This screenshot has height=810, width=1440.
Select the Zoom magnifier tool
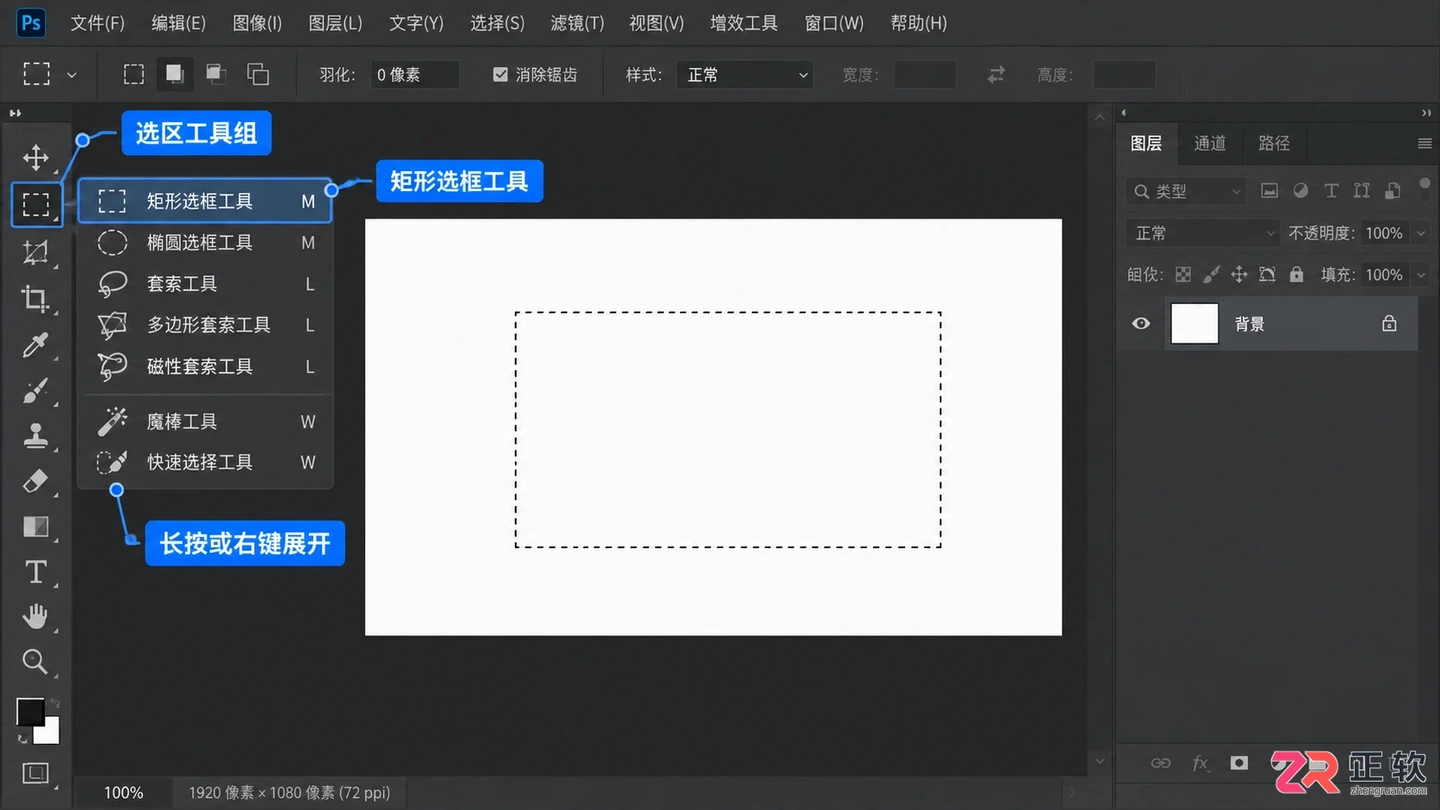(36, 661)
